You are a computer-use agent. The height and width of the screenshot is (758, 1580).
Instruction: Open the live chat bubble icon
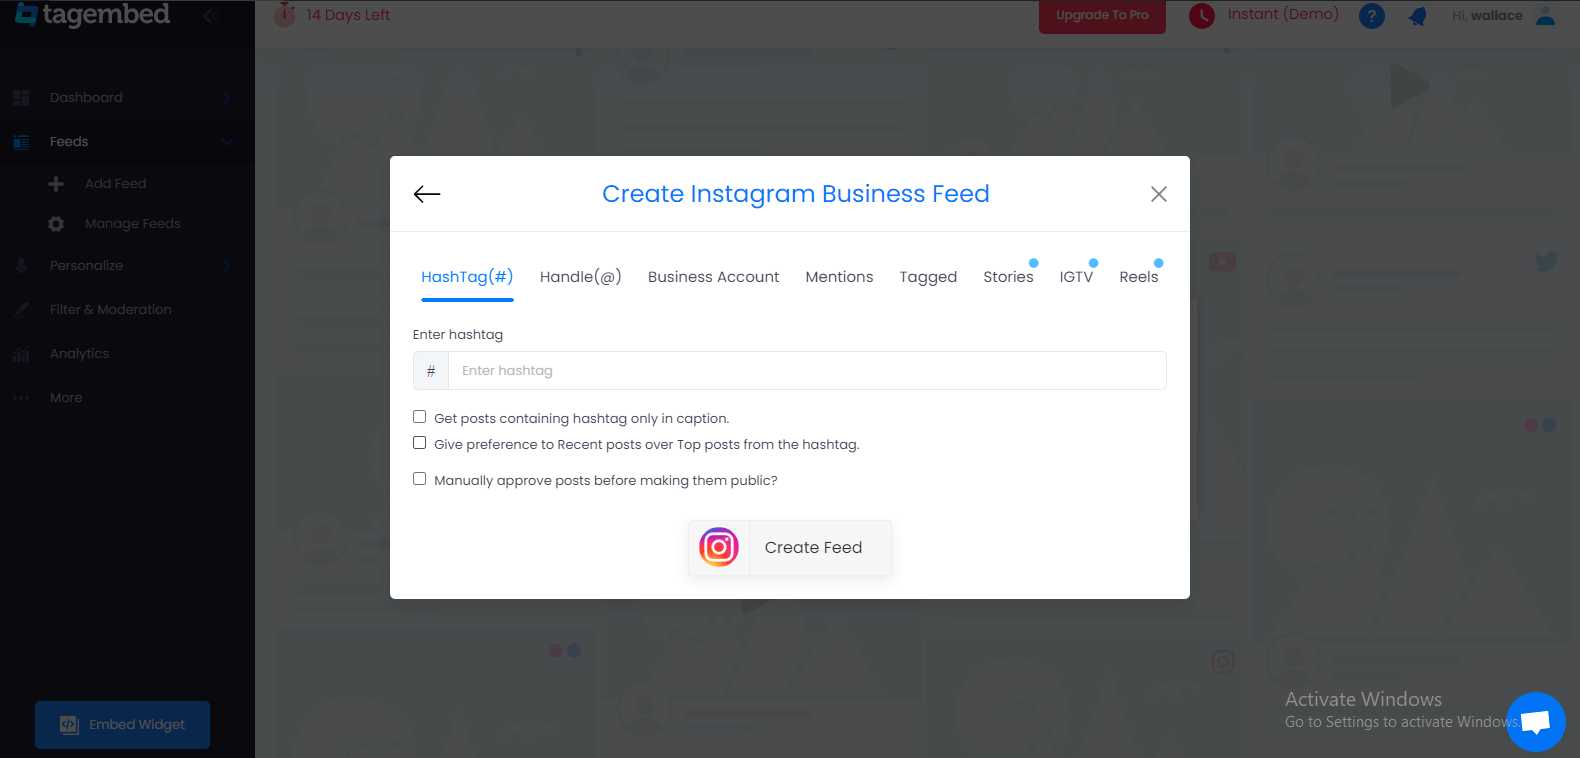(x=1536, y=722)
